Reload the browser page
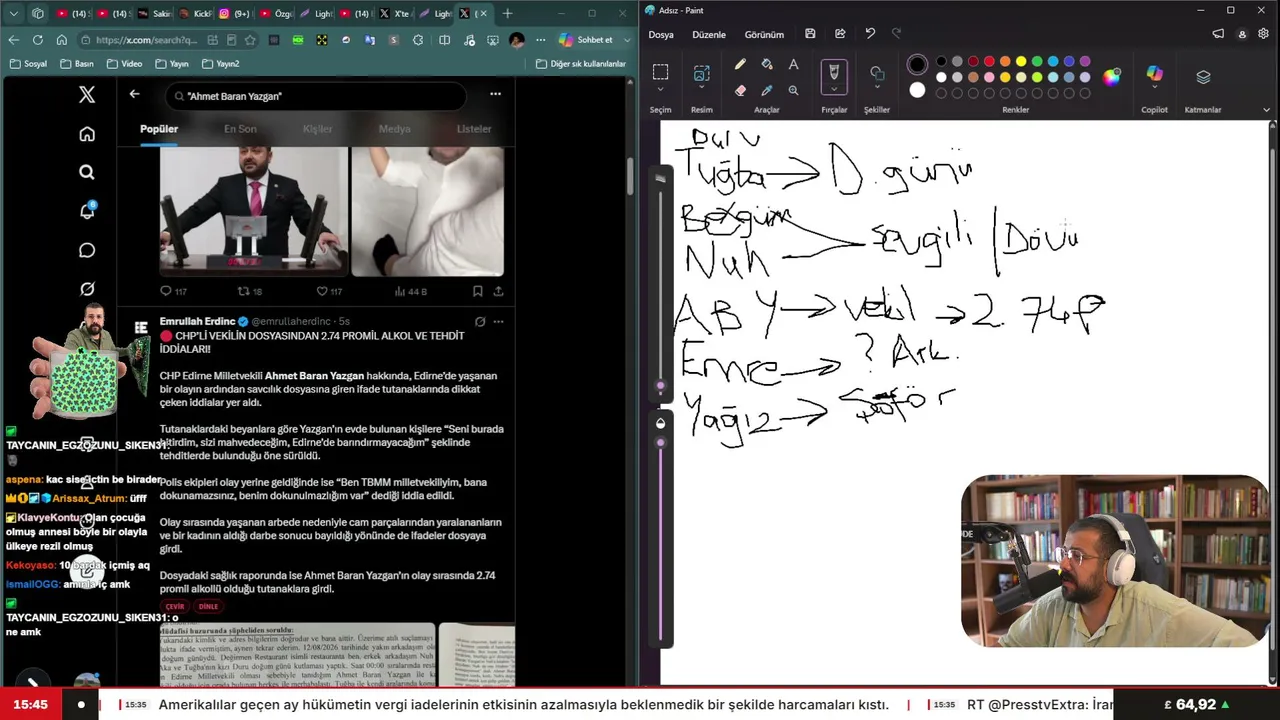The width and height of the screenshot is (1280, 720). [37, 40]
